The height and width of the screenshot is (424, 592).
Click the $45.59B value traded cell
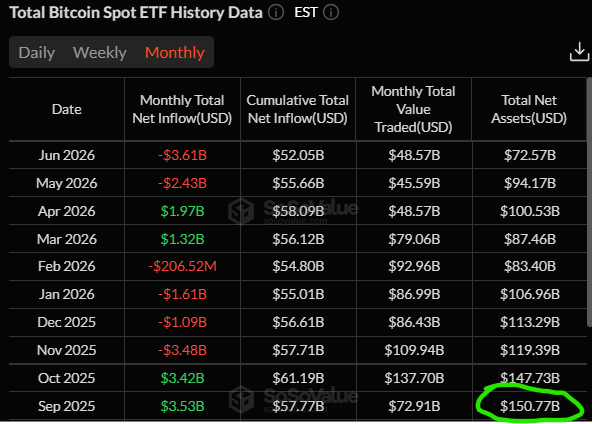point(414,183)
